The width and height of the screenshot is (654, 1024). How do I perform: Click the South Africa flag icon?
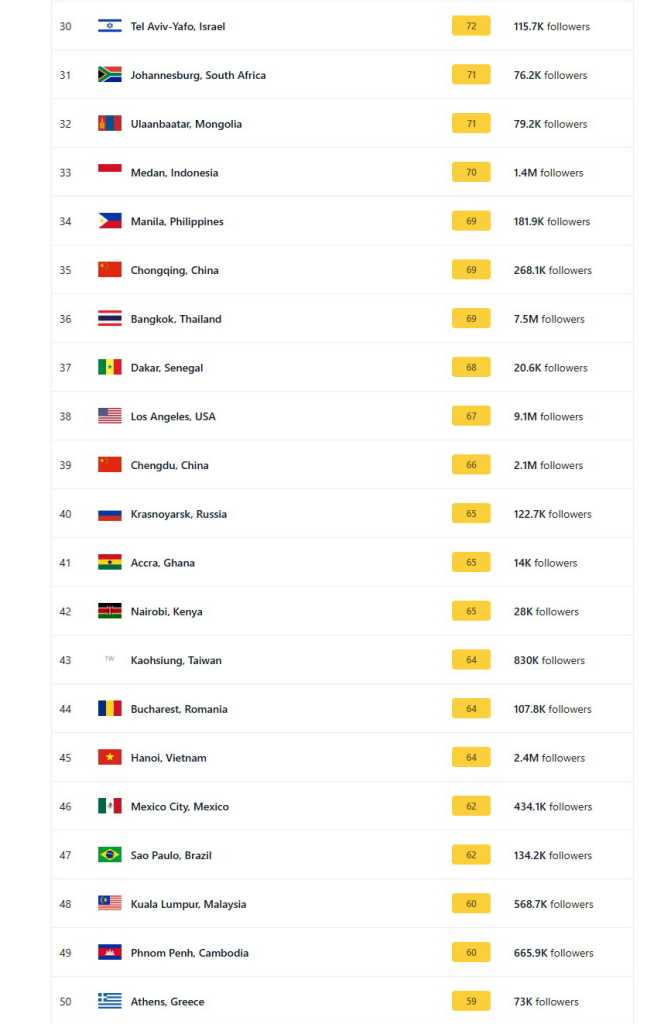(x=110, y=75)
